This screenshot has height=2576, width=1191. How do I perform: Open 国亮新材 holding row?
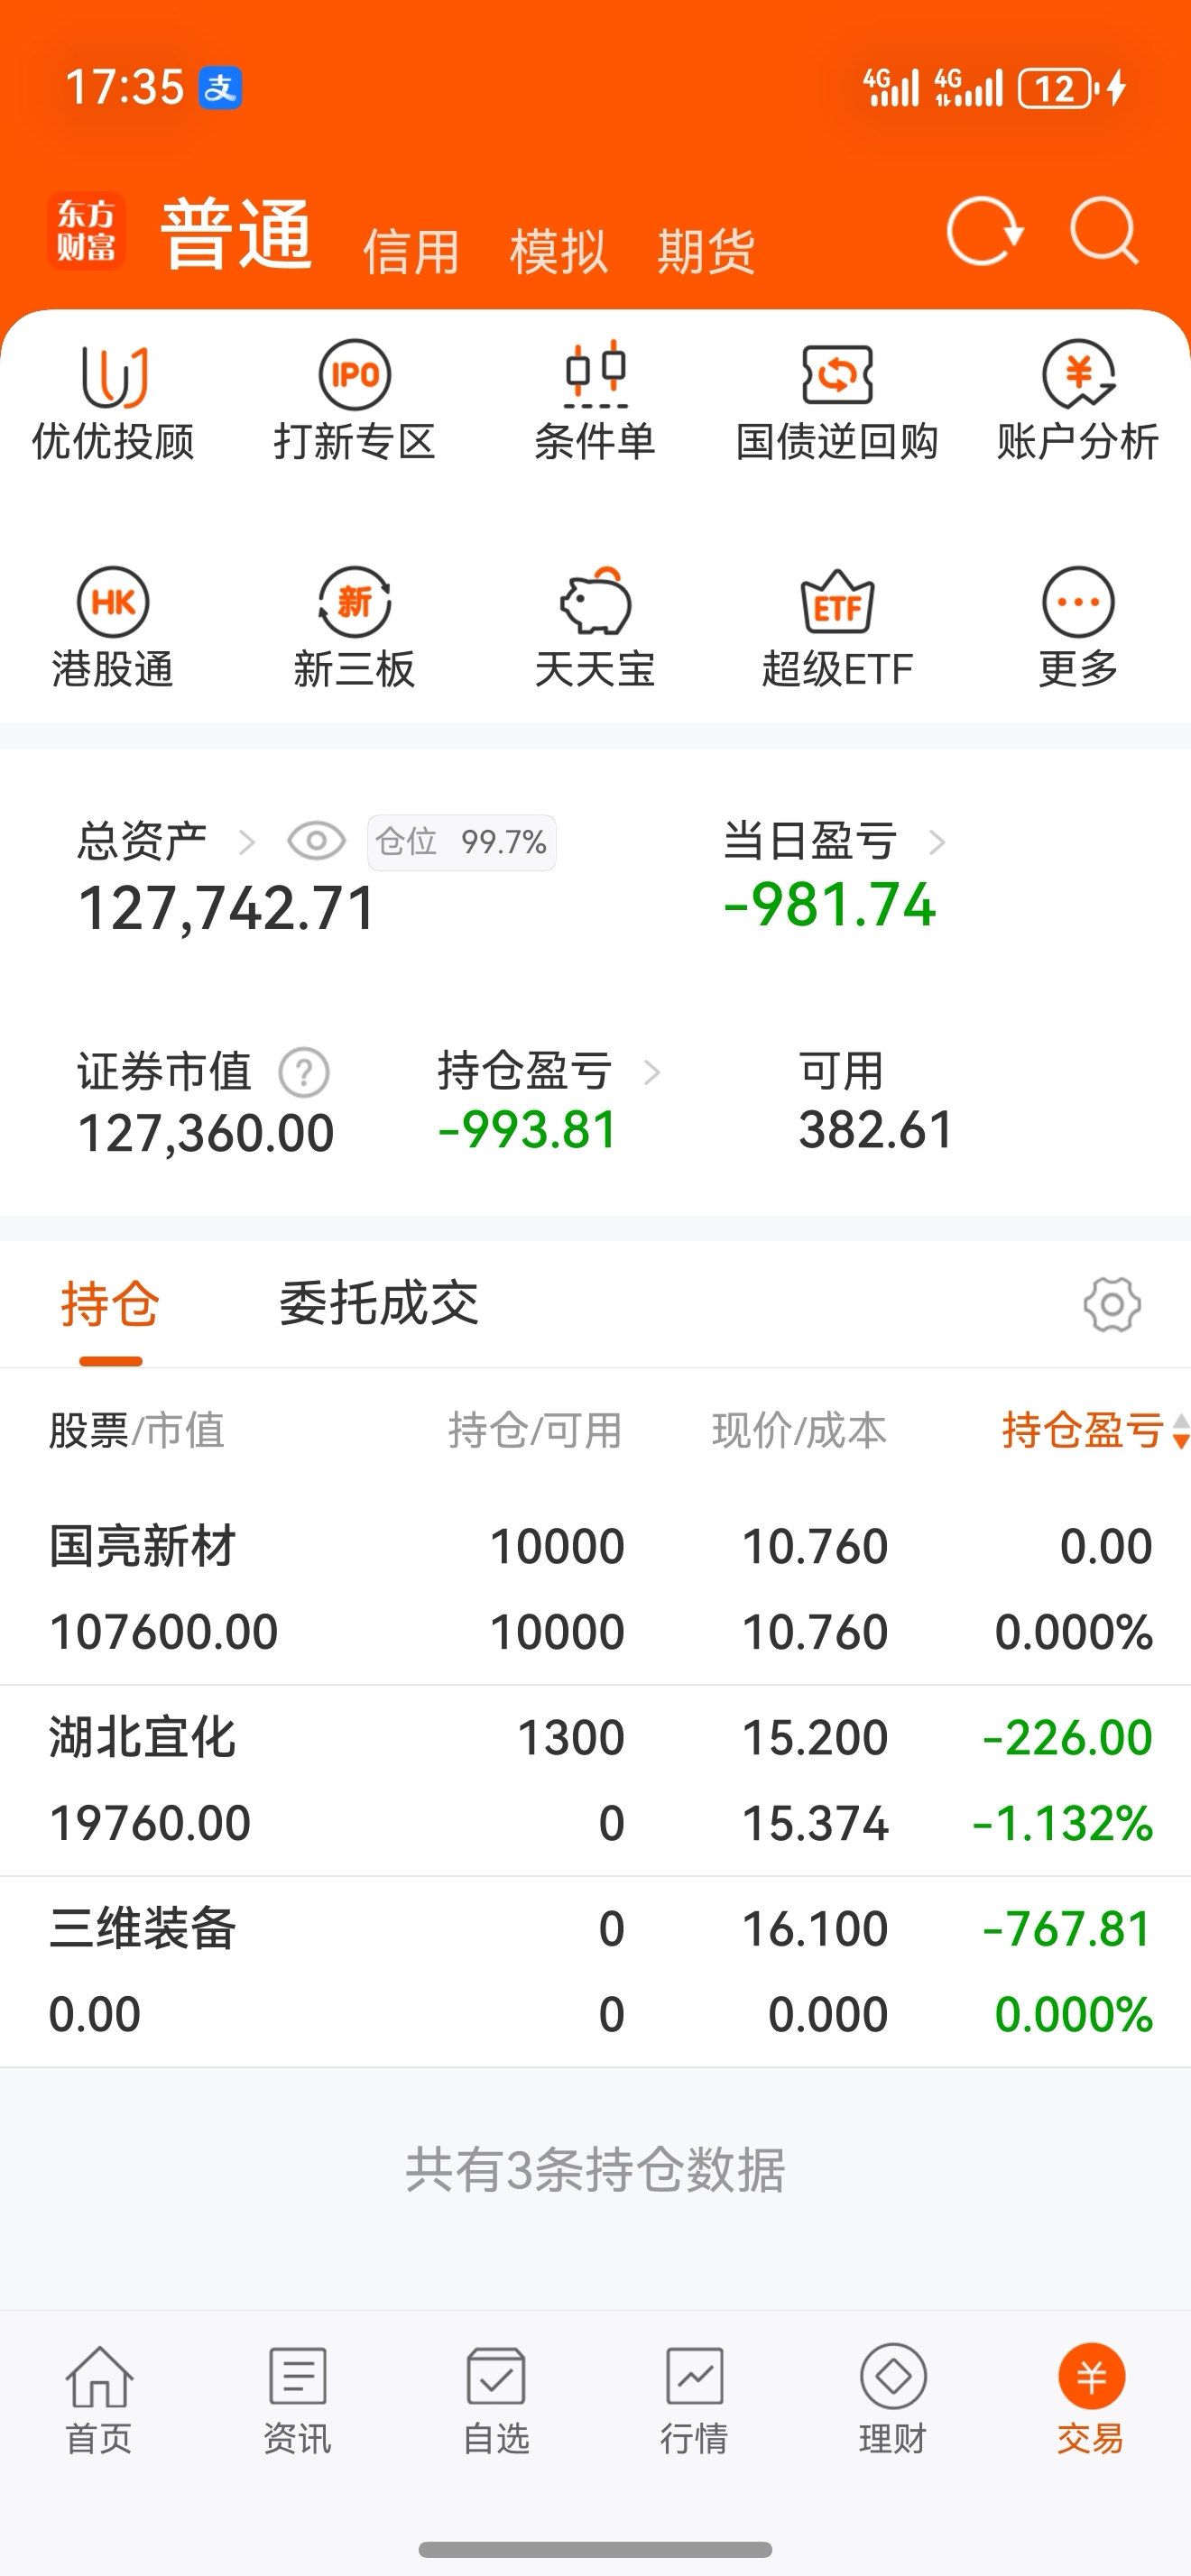595,1589
